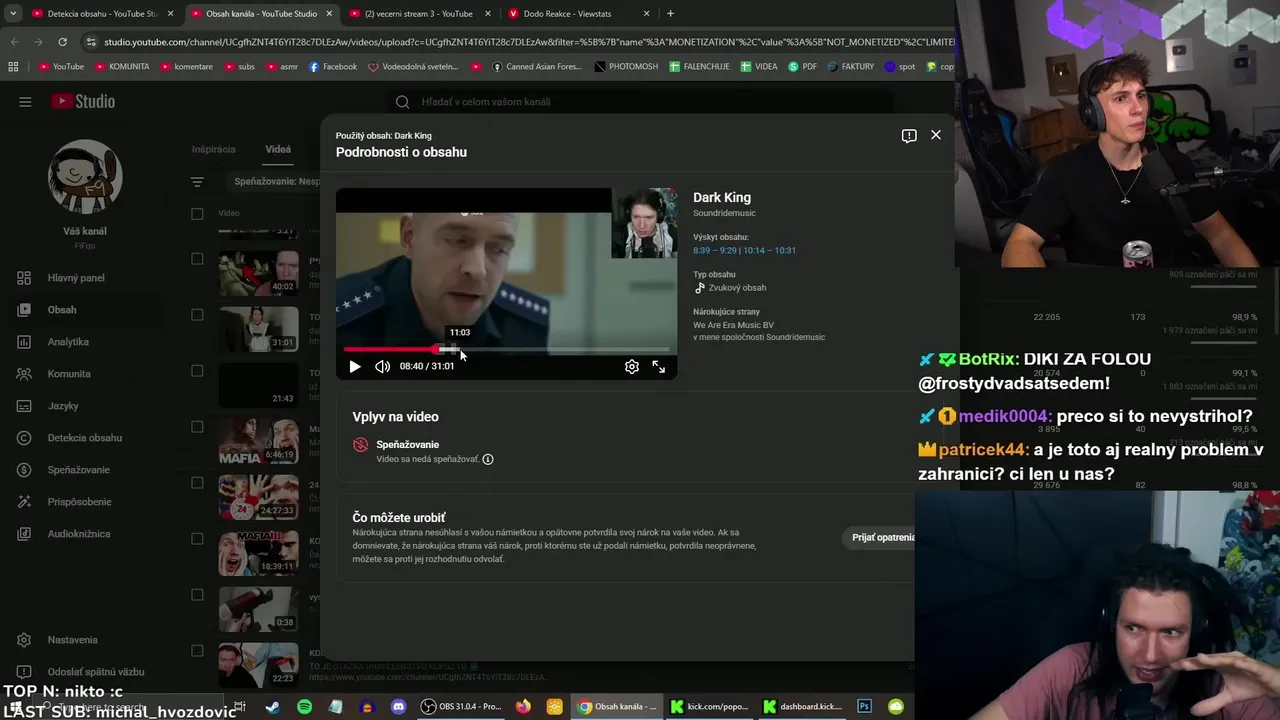Play the Dark King claim preview video
Screen dimensions: 1280x720
click(354, 367)
